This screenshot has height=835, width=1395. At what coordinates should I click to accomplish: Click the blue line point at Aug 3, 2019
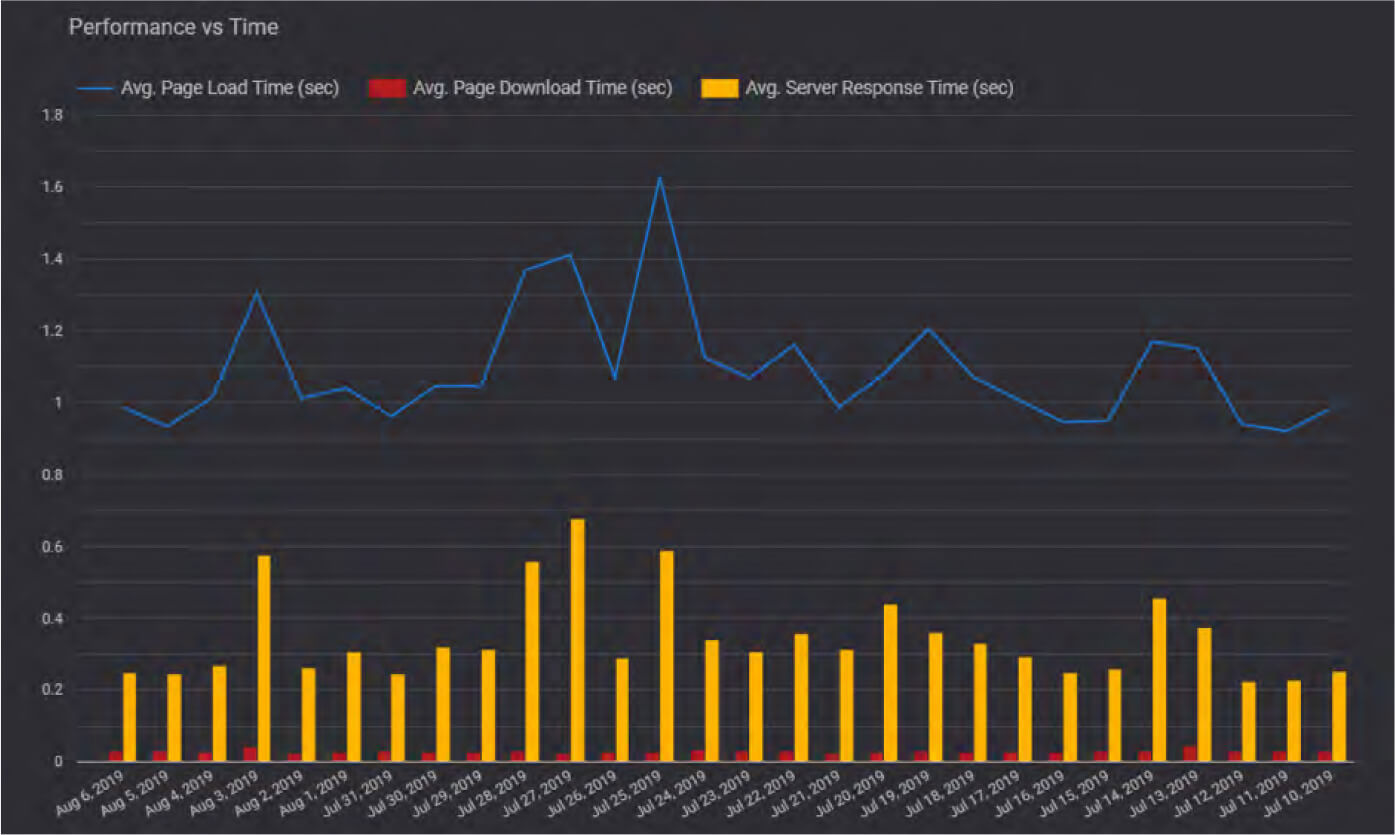[257, 292]
